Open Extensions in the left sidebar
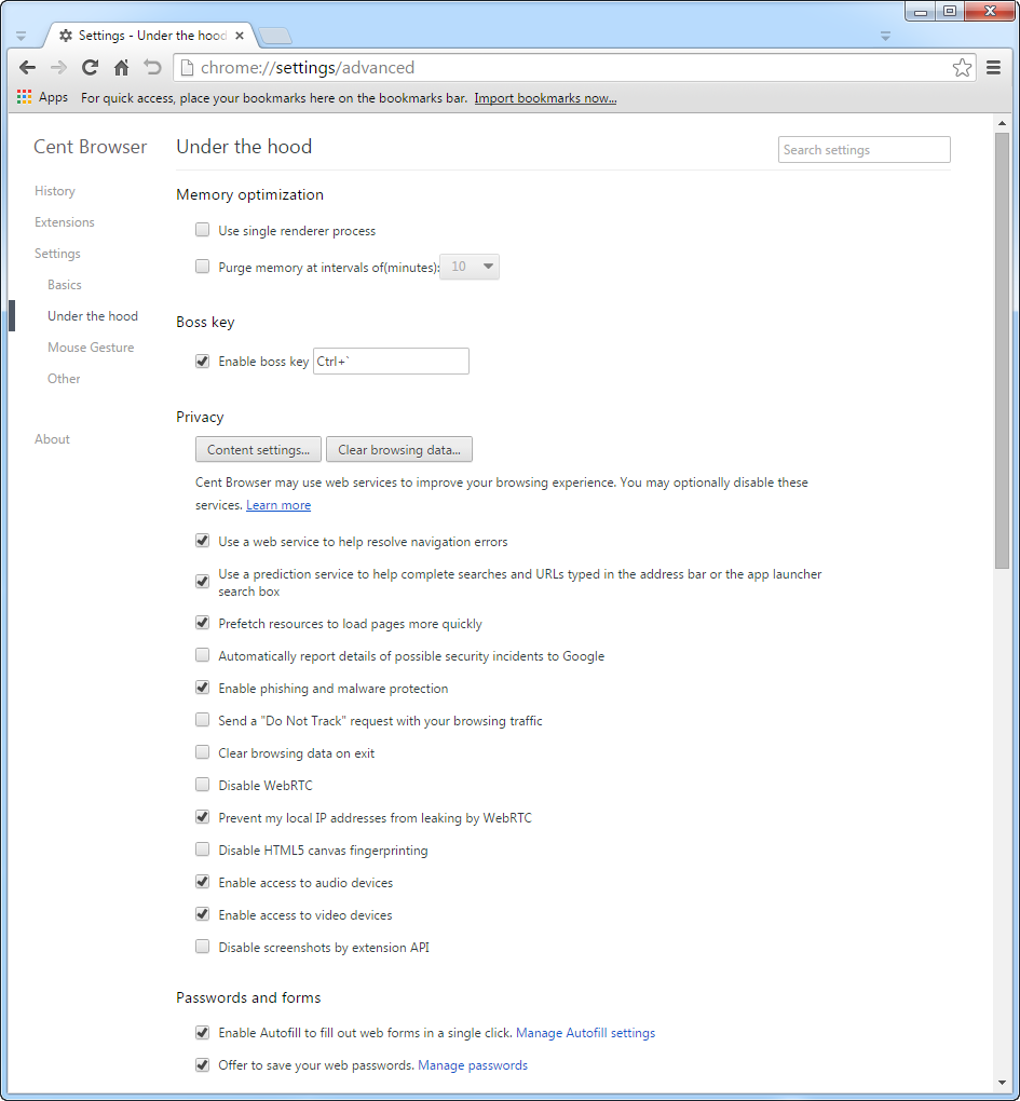 click(65, 222)
